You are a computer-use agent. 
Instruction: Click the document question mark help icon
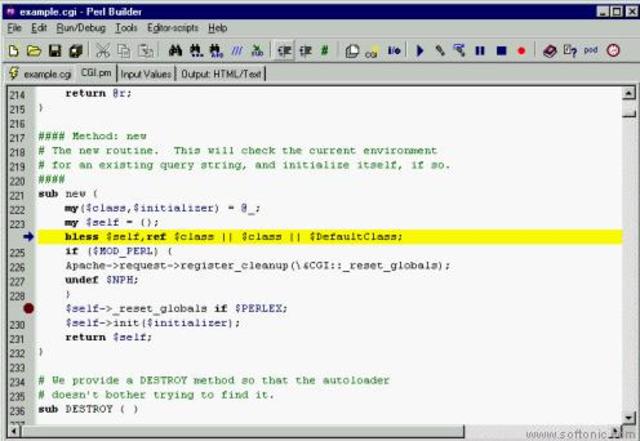[x=570, y=51]
